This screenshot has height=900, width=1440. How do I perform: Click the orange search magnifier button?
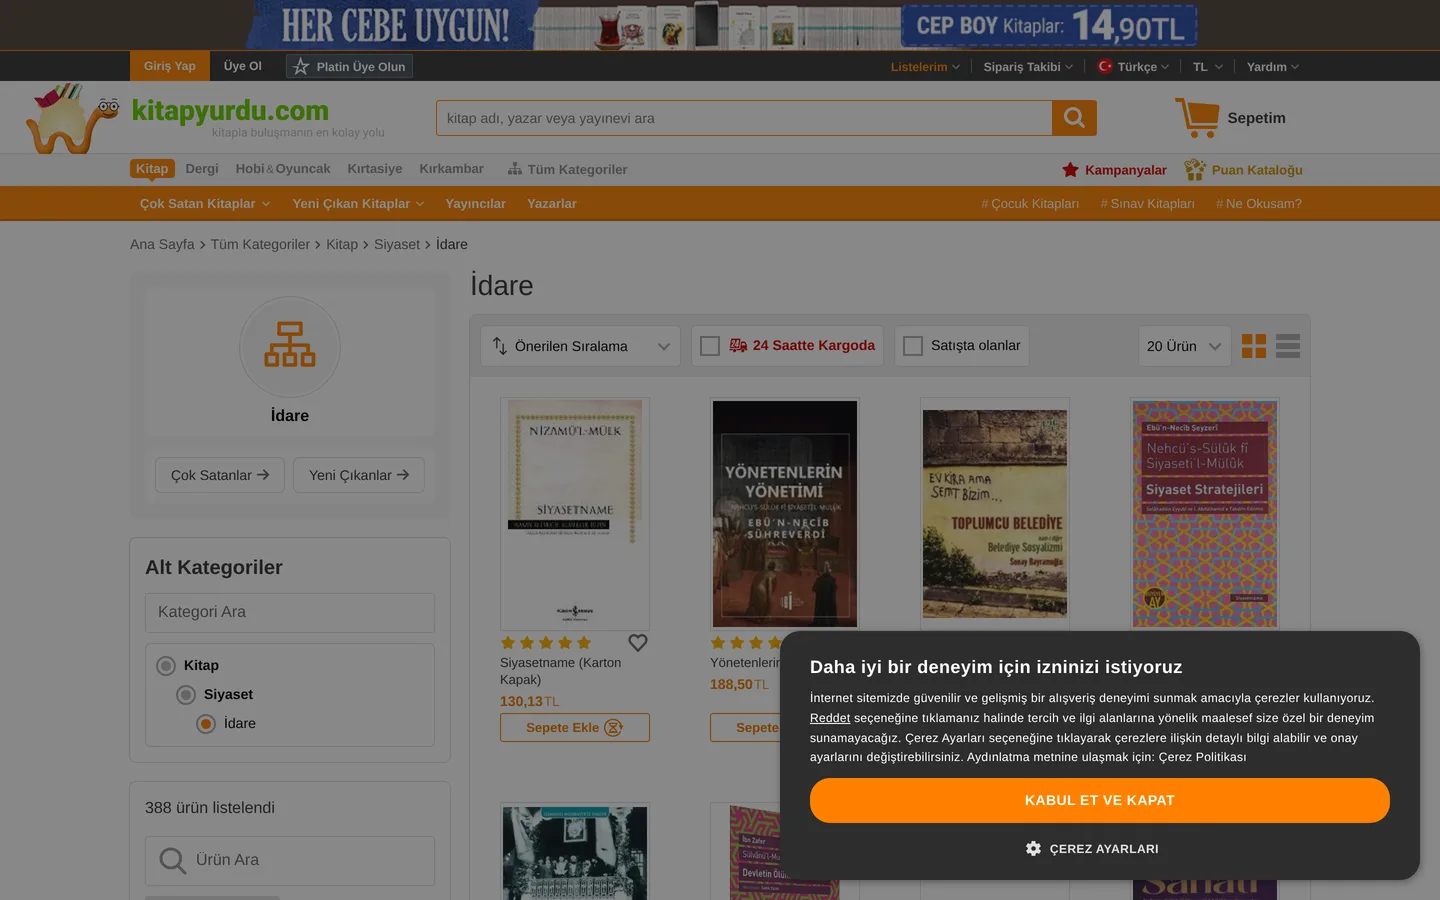(1074, 118)
